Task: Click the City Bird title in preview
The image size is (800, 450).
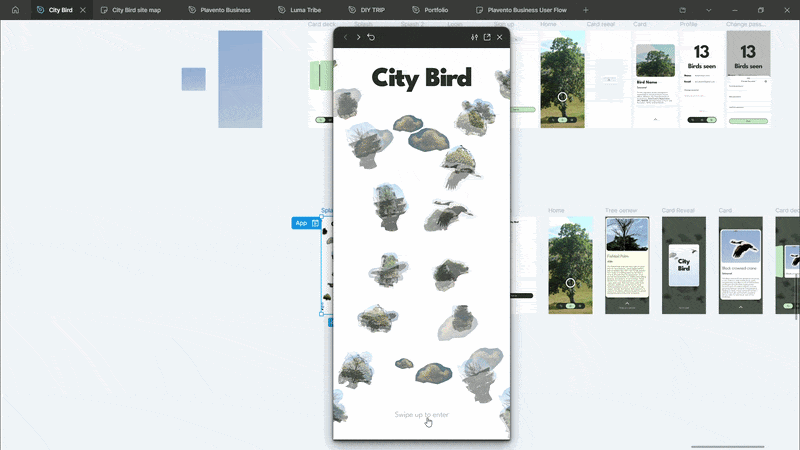Action: point(421,78)
